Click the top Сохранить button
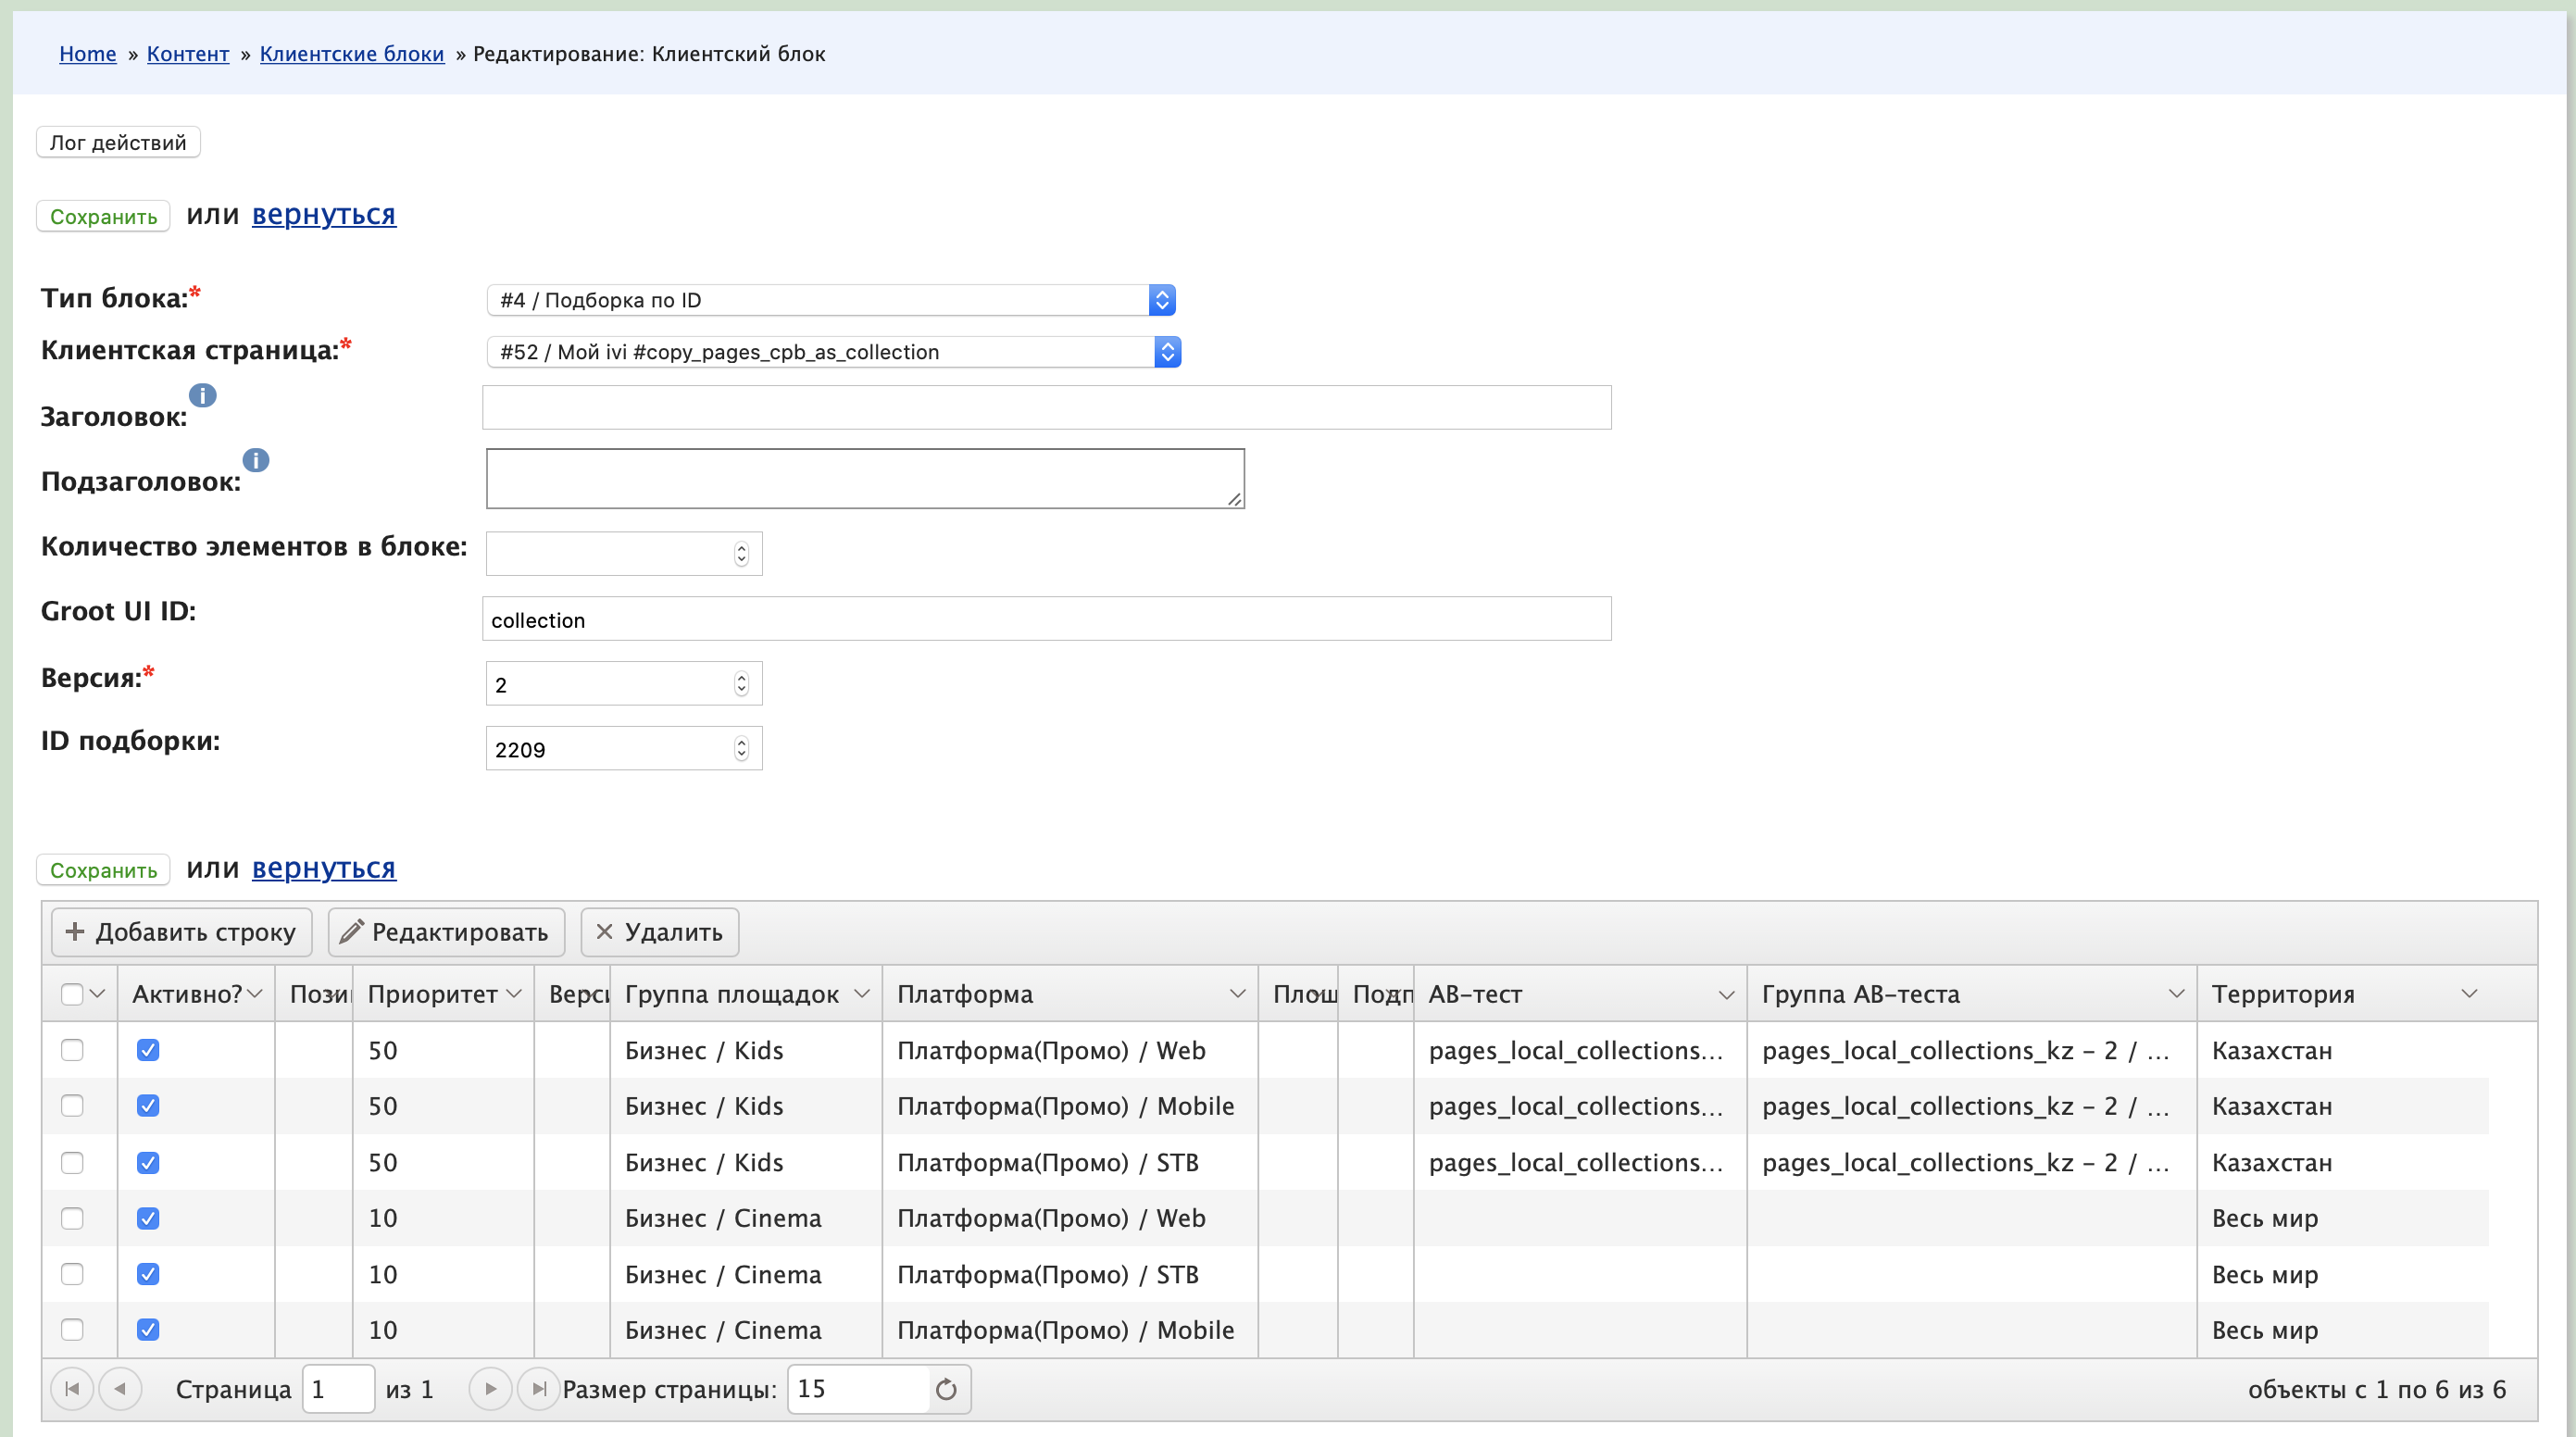The width and height of the screenshot is (2576, 1437). coord(103,216)
